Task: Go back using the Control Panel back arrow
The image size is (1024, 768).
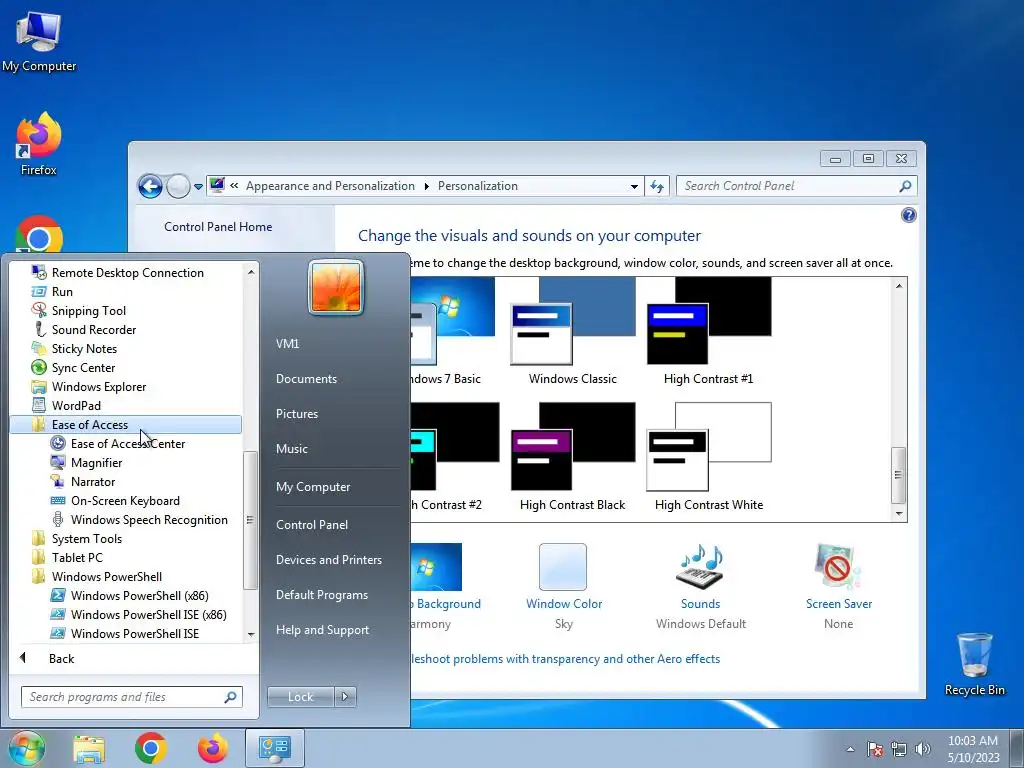Action: click(x=150, y=186)
